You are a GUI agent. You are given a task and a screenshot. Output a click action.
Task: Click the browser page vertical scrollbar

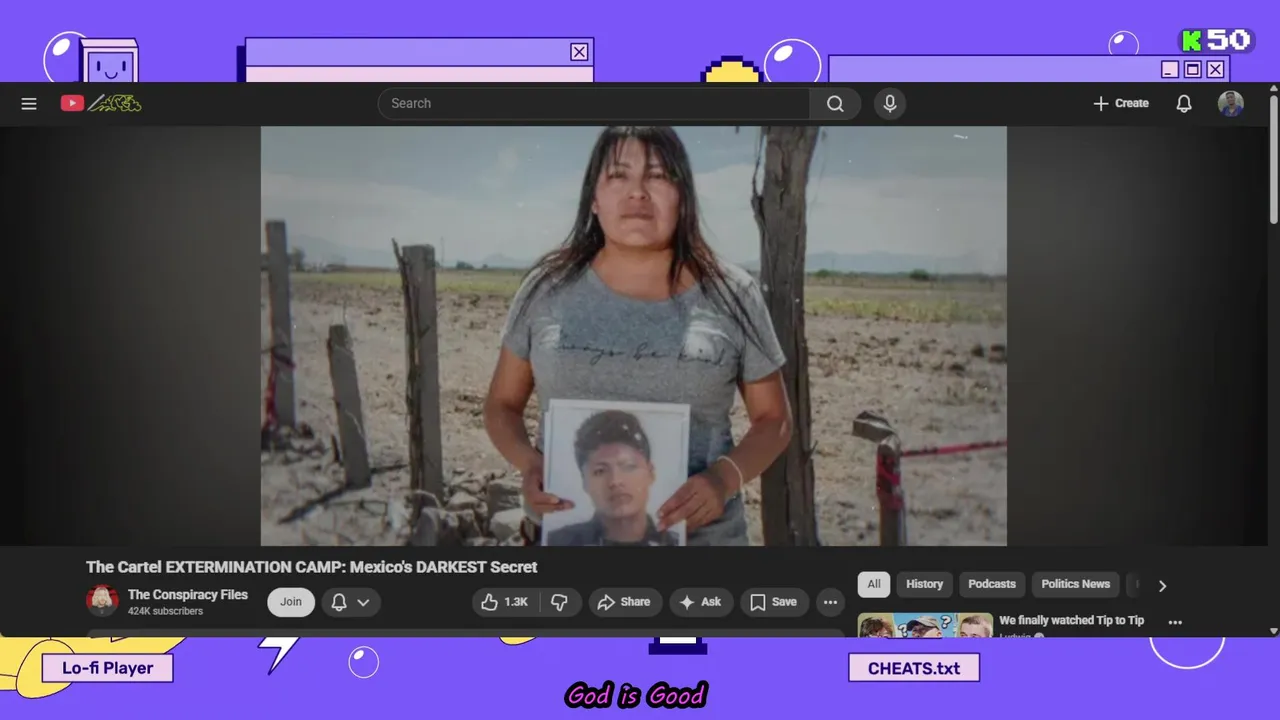pyautogui.click(x=1273, y=160)
